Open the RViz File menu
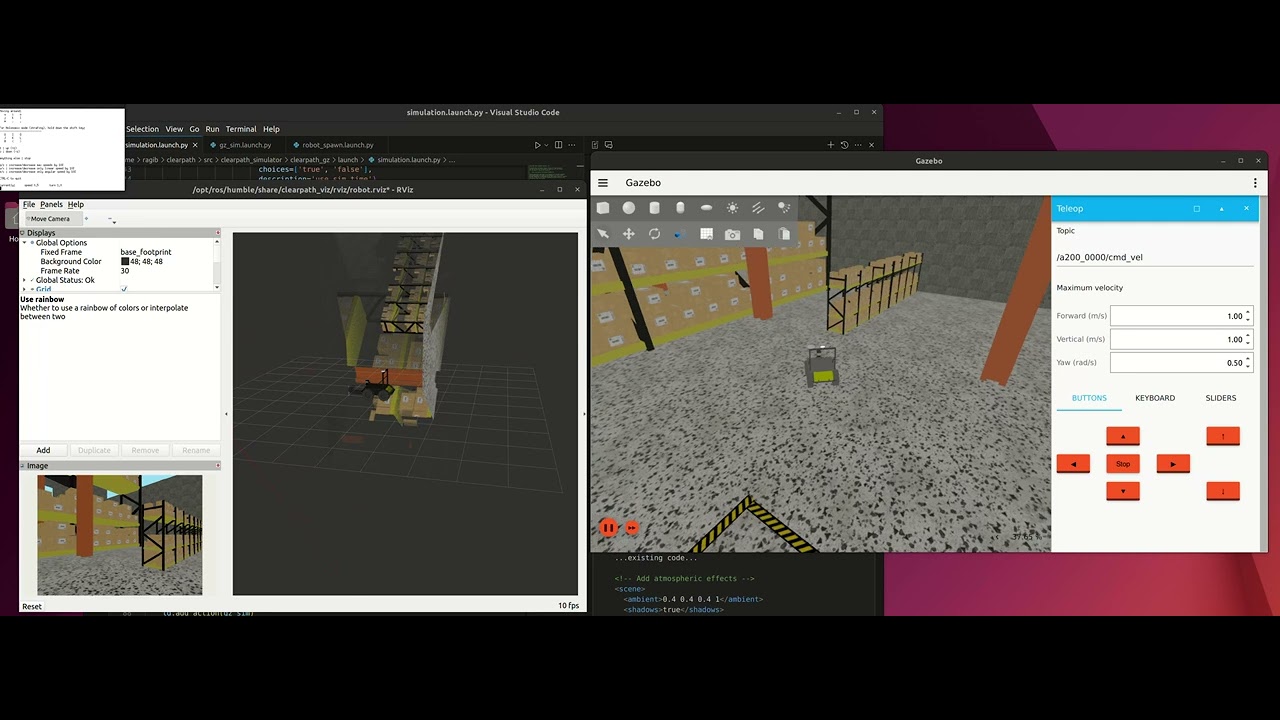Viewport: 1280px width, 720px height. [29, 204]
